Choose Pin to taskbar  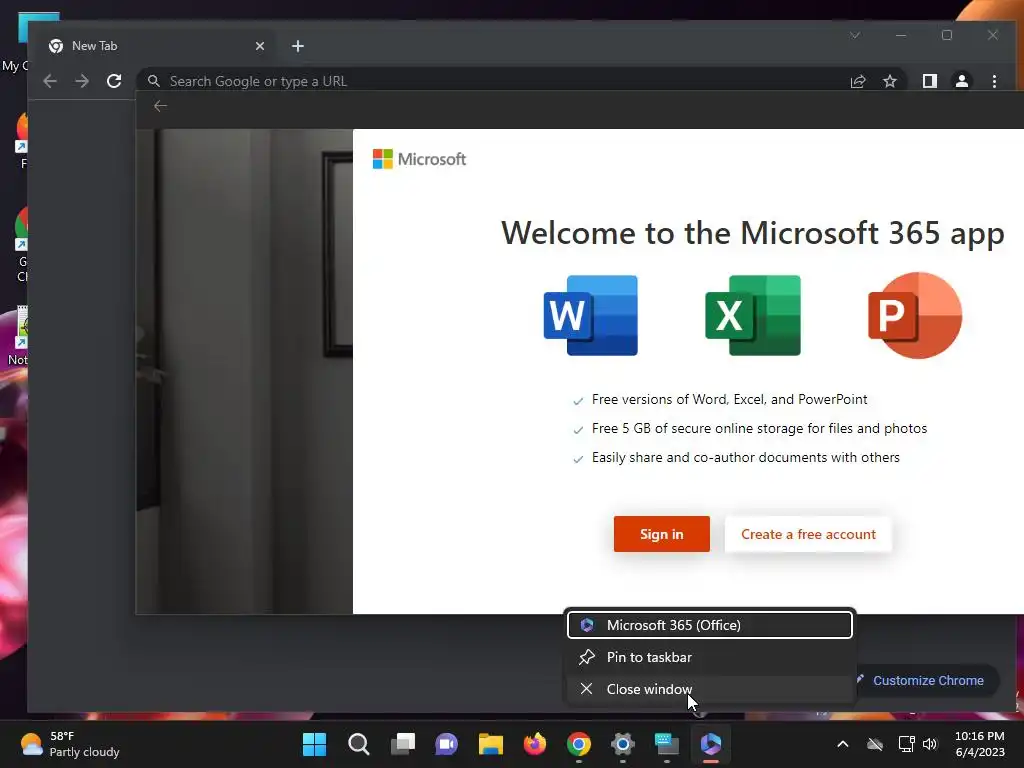[710, 657]
